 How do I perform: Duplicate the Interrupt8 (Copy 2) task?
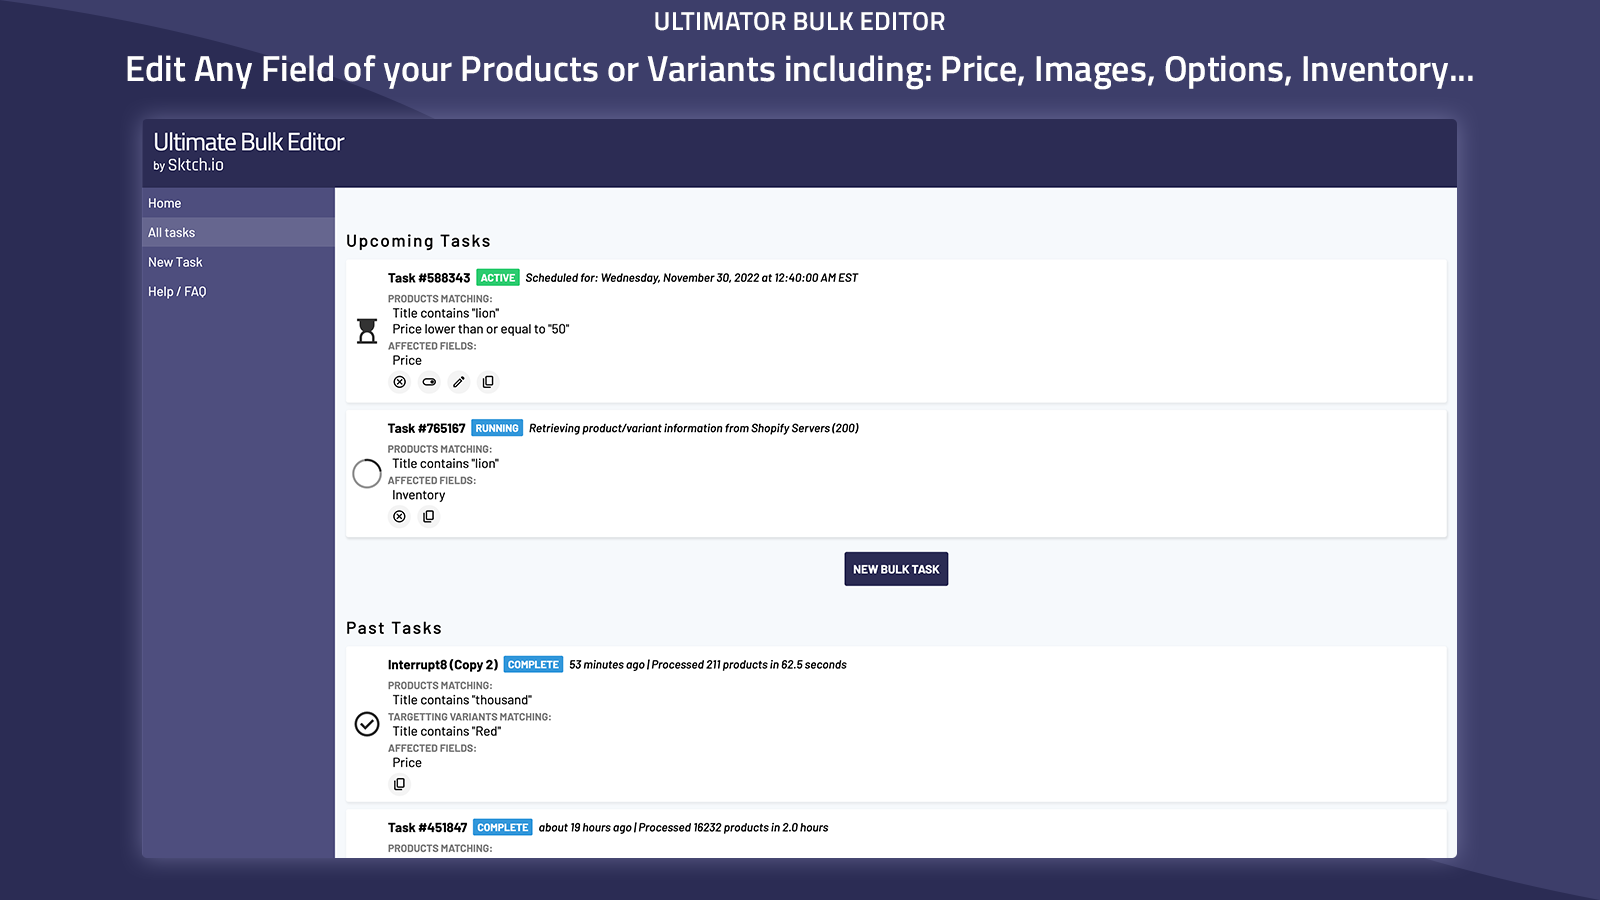click(x=399, y=784)
